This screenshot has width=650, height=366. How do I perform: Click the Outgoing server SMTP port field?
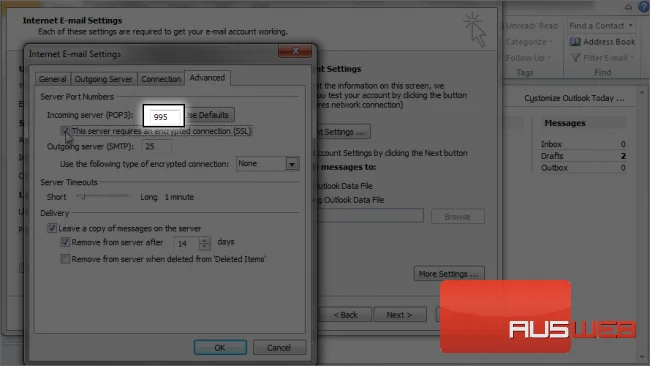[x=156, y=146]
